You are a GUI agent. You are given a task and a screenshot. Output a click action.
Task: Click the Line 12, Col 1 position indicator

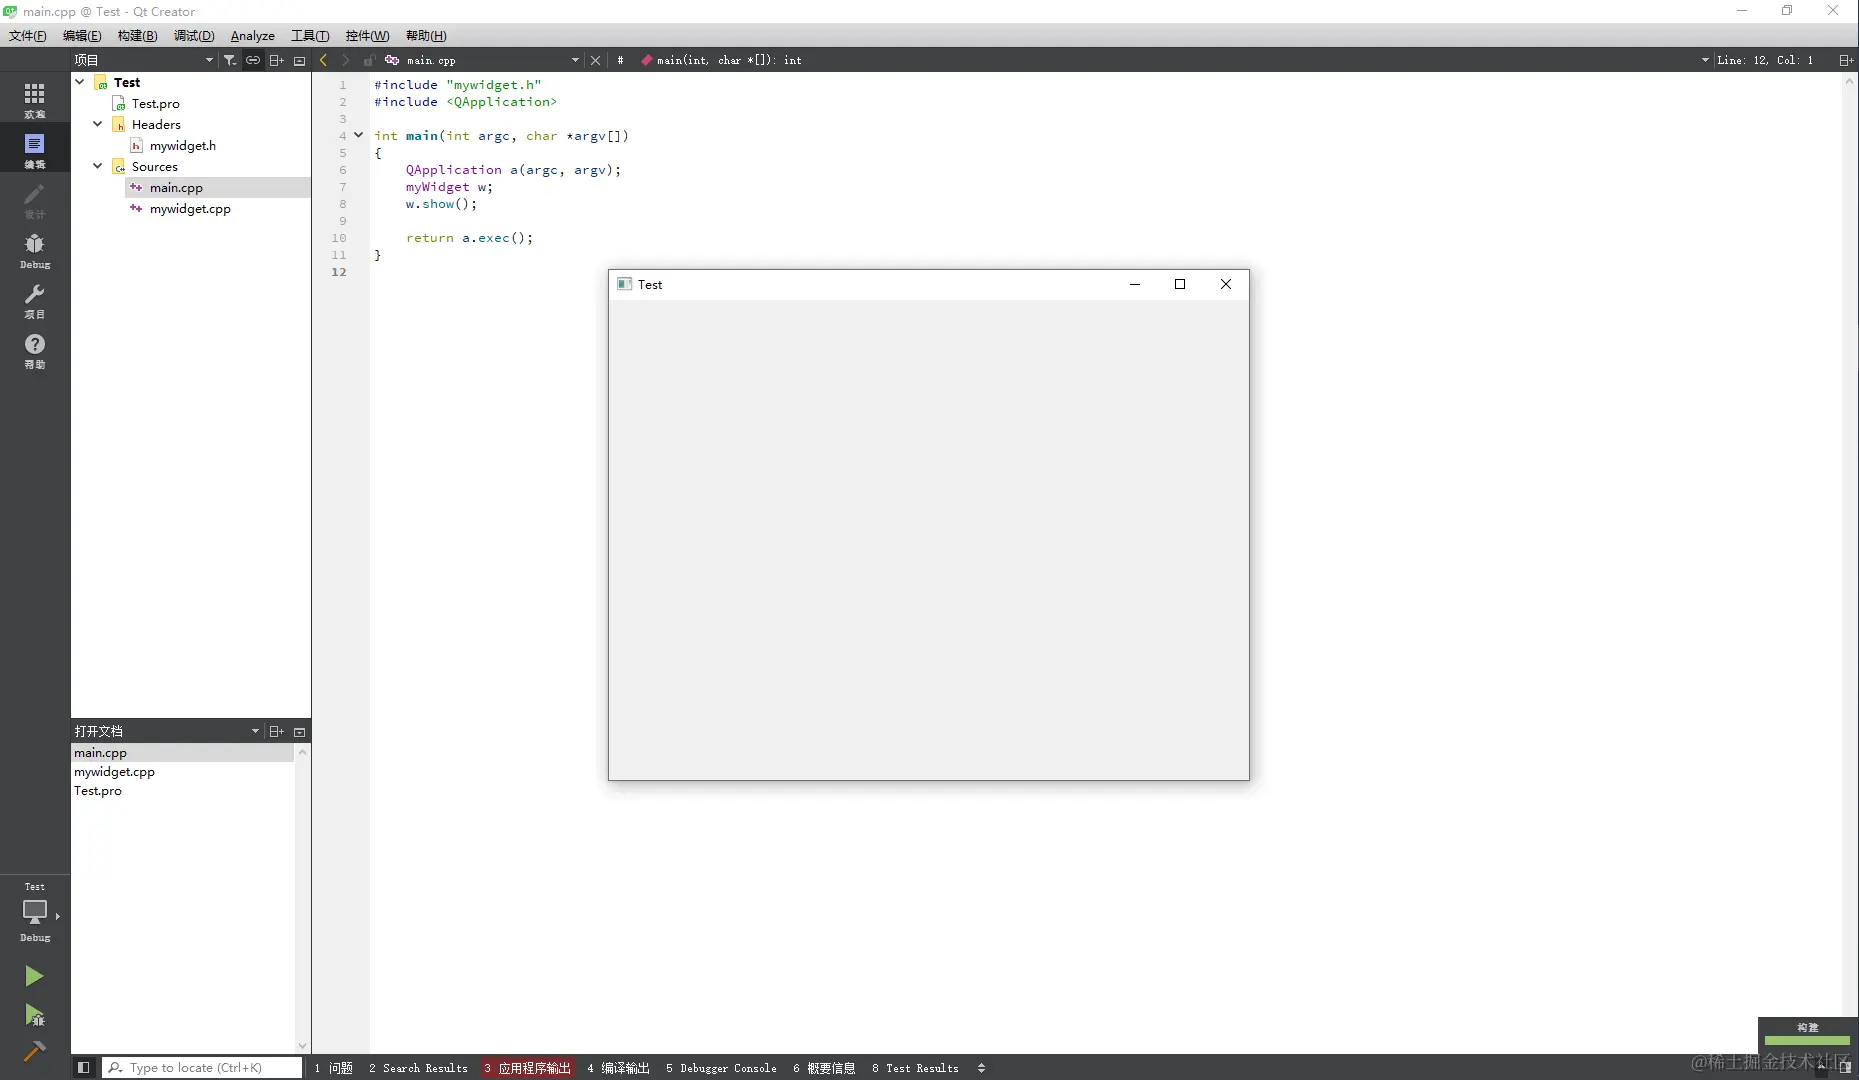(x=1765, y=60)
